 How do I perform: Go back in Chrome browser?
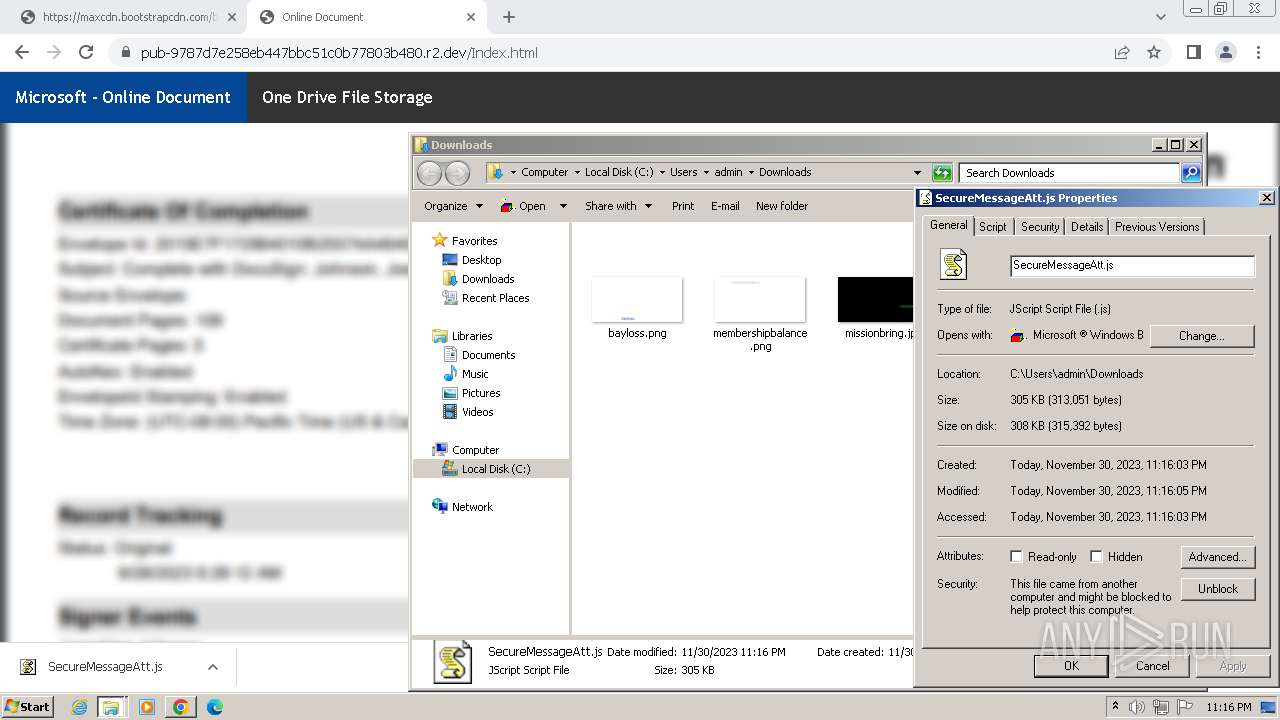pos(22,52)
